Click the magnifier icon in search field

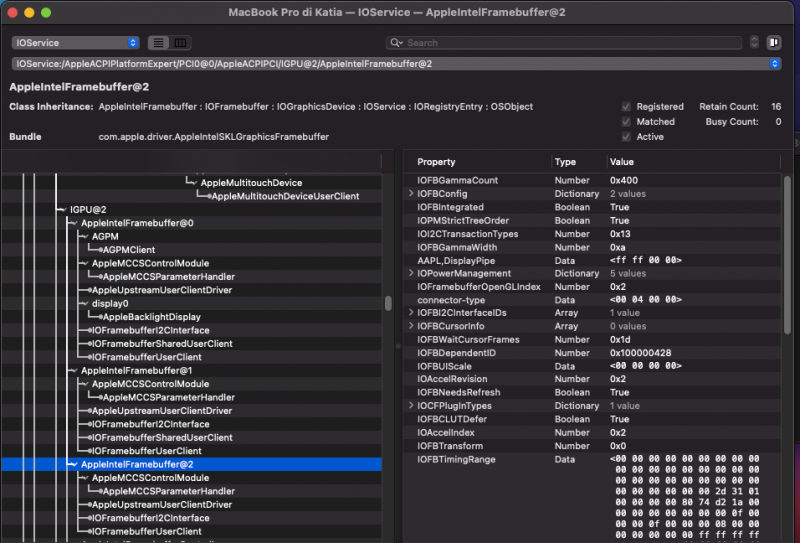click(397, 43)
